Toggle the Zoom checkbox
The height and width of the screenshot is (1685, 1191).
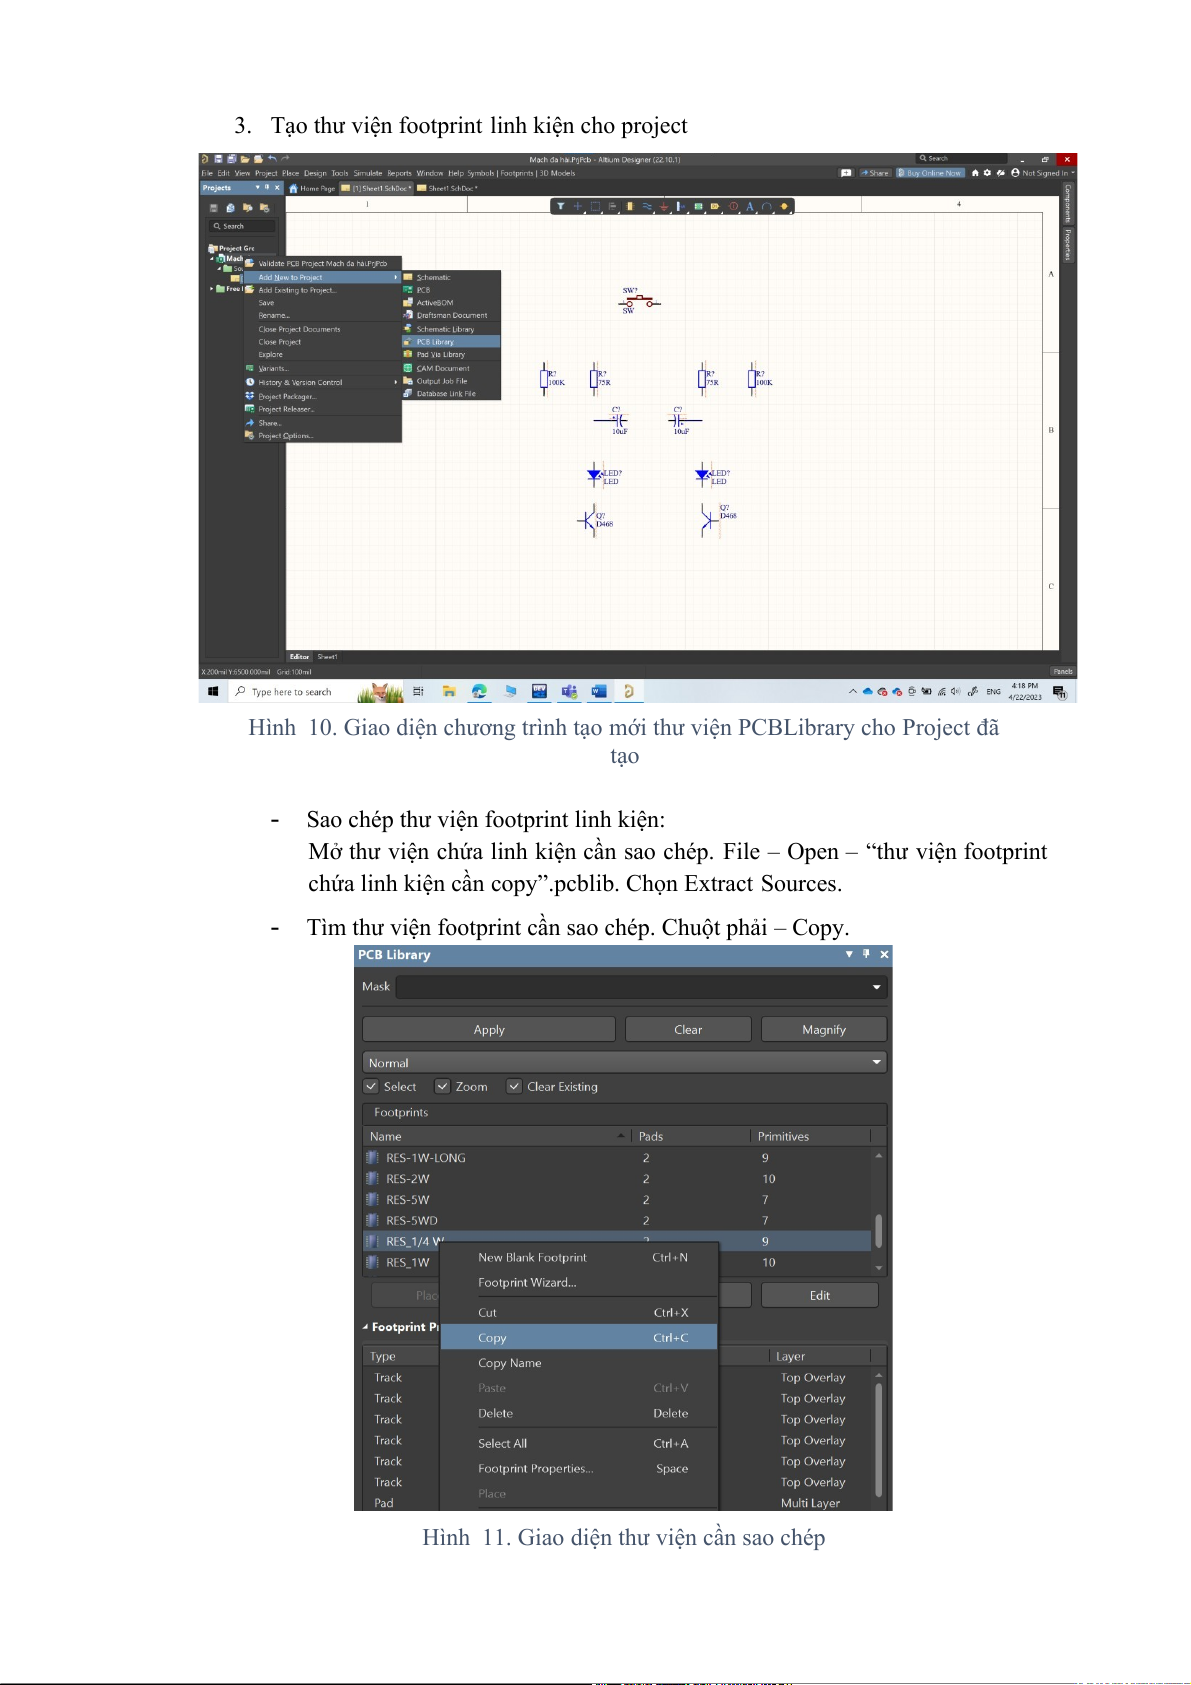[443, 1087]
